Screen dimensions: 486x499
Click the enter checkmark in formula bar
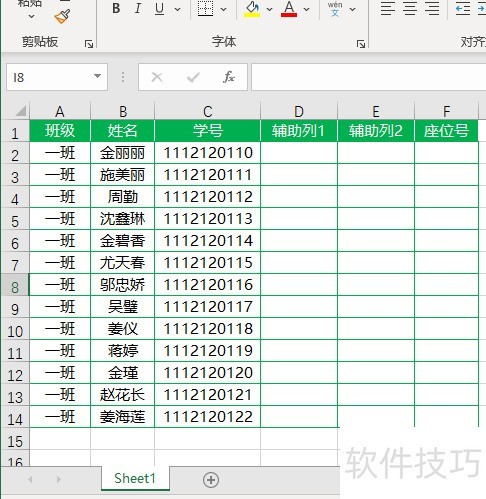[x=193, y=77]
